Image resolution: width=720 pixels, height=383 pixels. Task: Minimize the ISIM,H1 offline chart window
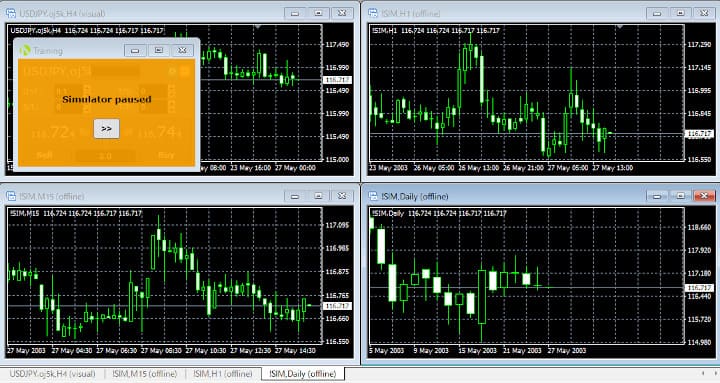pos(657,13)
